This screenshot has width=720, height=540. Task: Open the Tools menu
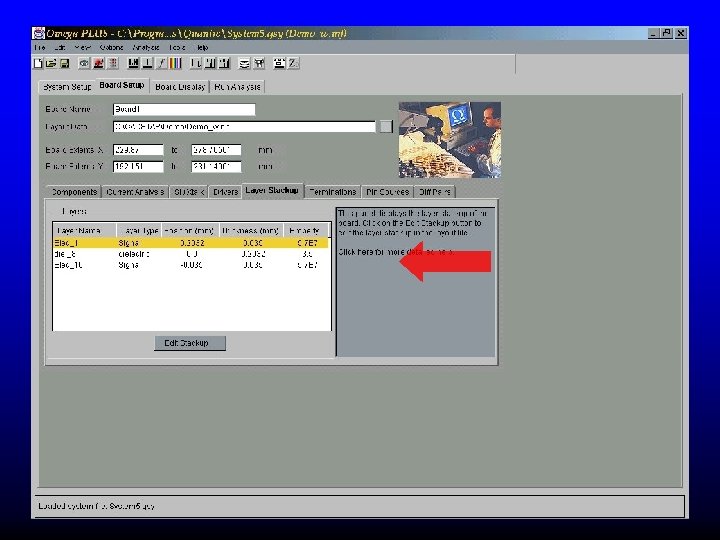(x=177, y=47)
